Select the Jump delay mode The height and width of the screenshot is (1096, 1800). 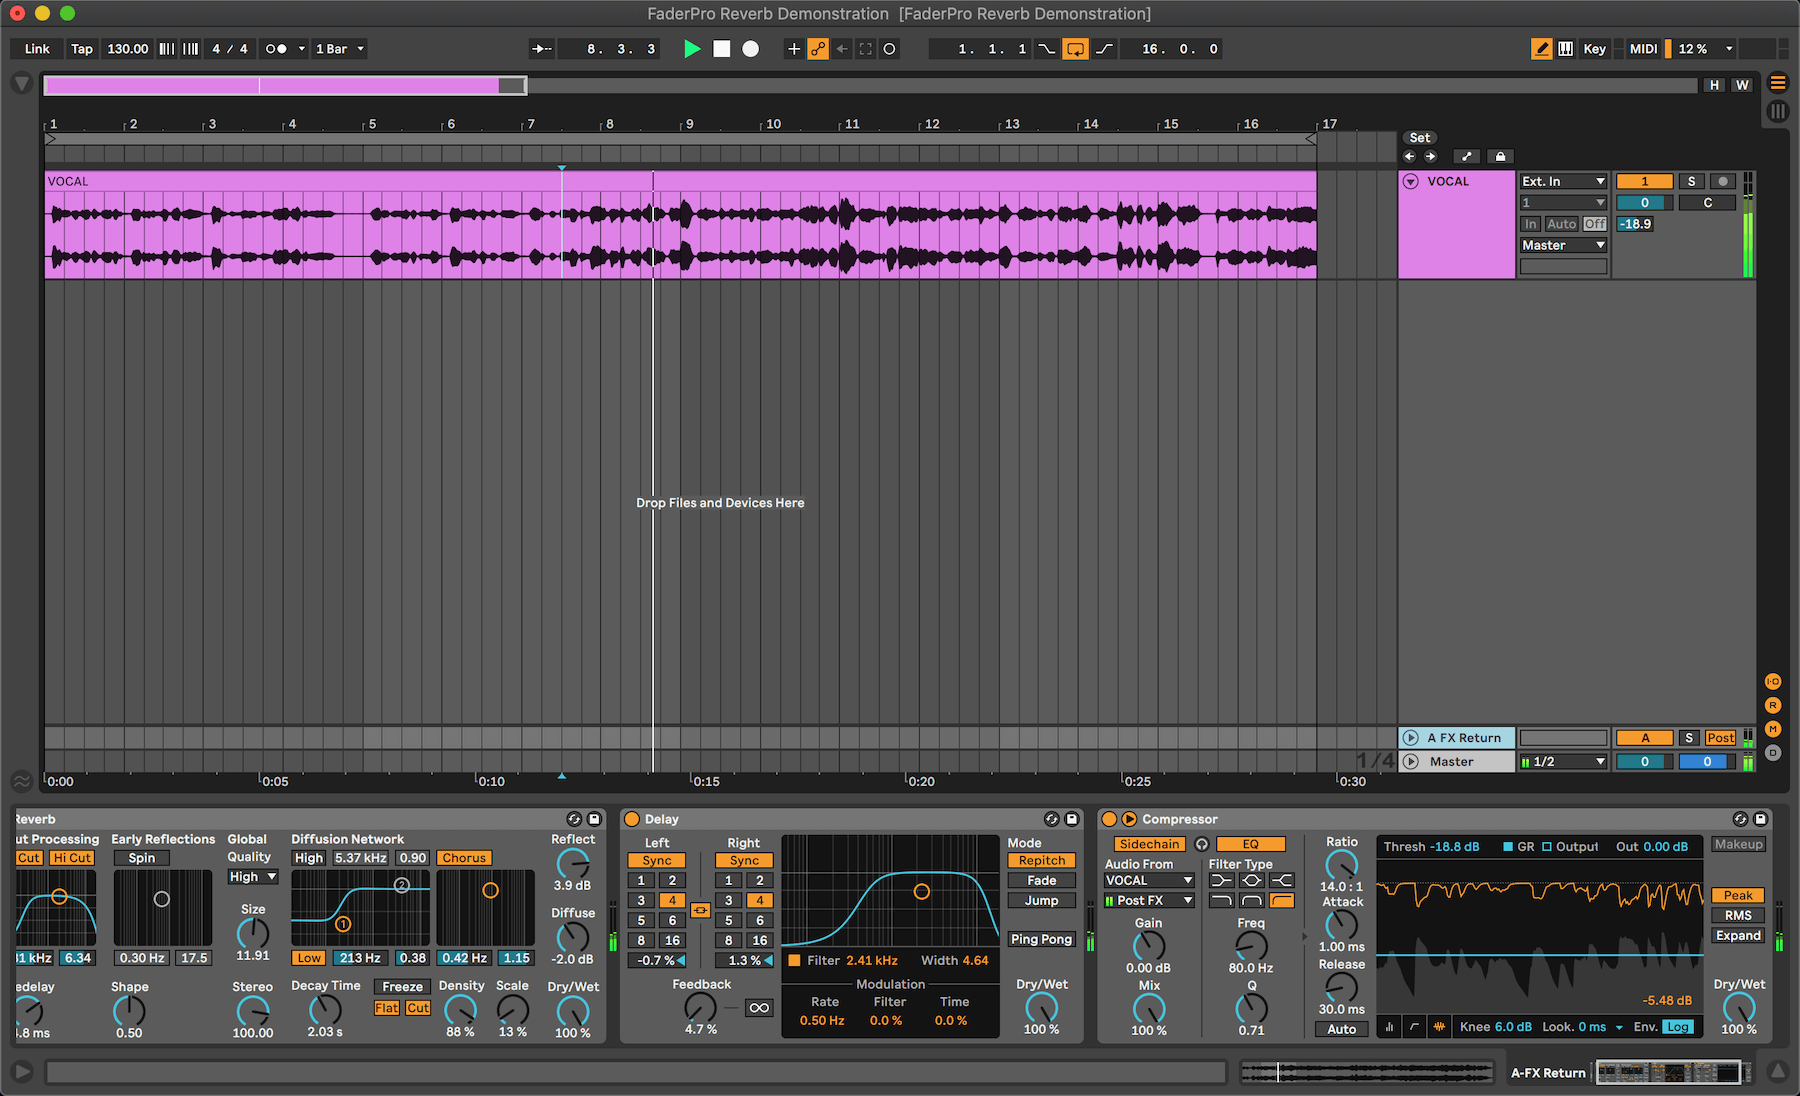[x=1041, y=901]
